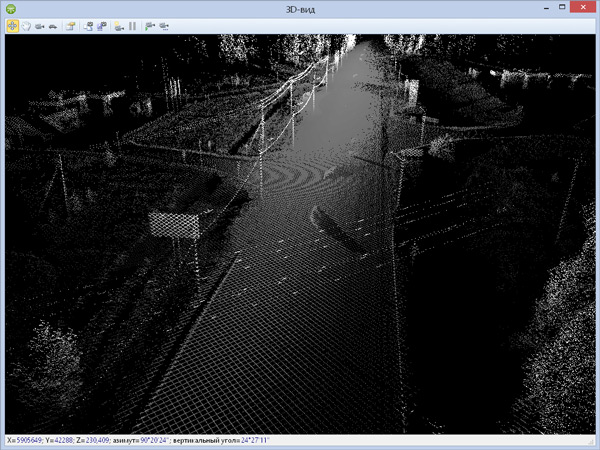Click the вертикальный угол value in status bar
The image size is (600, 450).
click(x=256, y=441)
